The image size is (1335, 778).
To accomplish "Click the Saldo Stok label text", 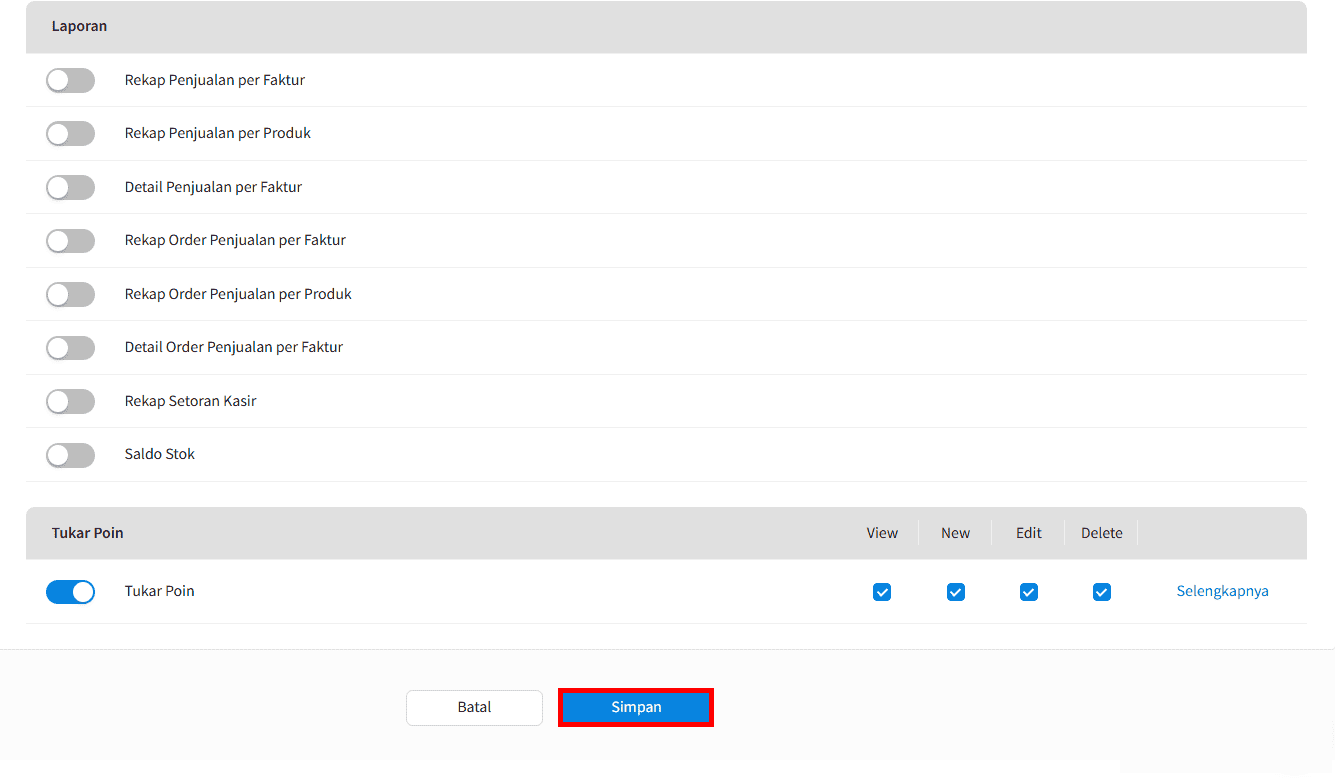I will point(160,454).
